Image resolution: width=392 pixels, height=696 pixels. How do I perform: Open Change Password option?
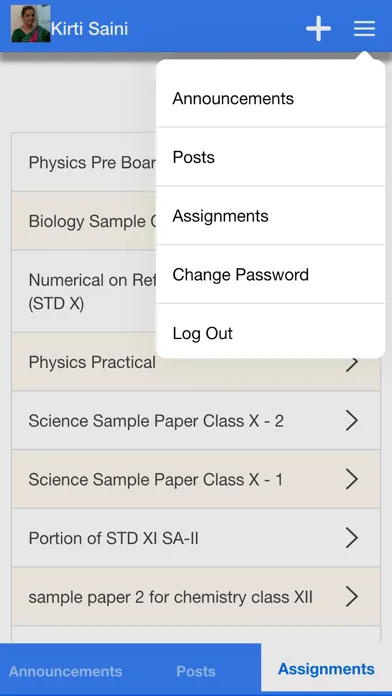[x=270, y=275]
